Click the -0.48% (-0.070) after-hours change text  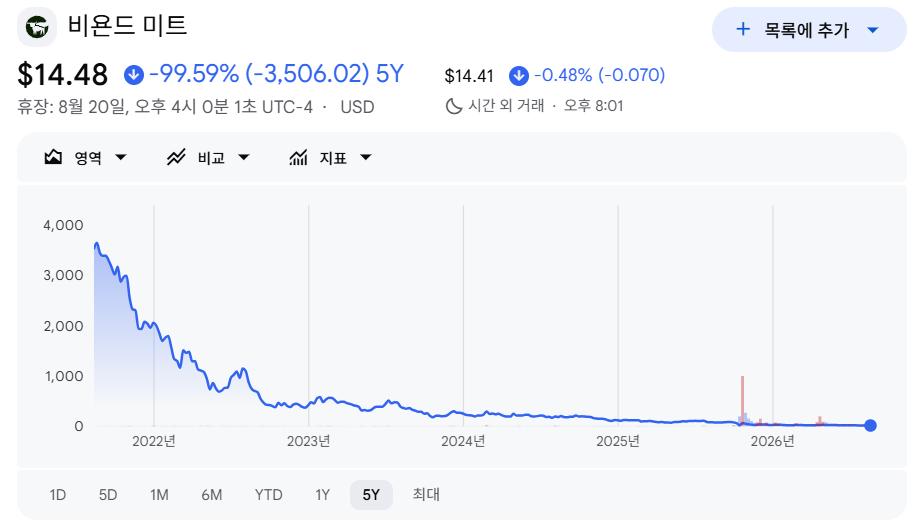click(600, 75)
